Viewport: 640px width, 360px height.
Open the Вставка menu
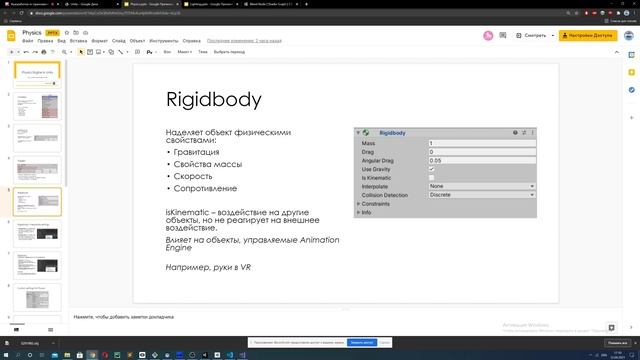point(78,41)
